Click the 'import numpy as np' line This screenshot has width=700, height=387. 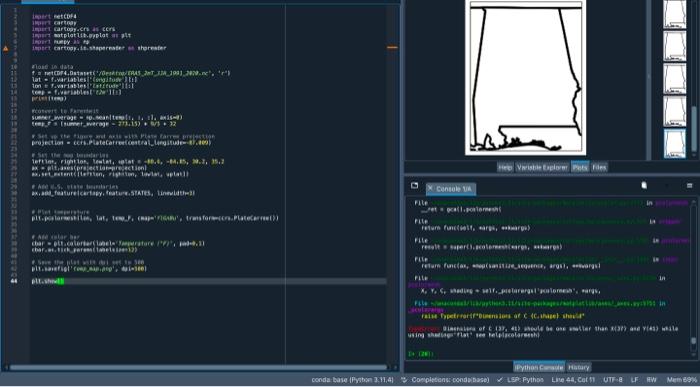60,42
